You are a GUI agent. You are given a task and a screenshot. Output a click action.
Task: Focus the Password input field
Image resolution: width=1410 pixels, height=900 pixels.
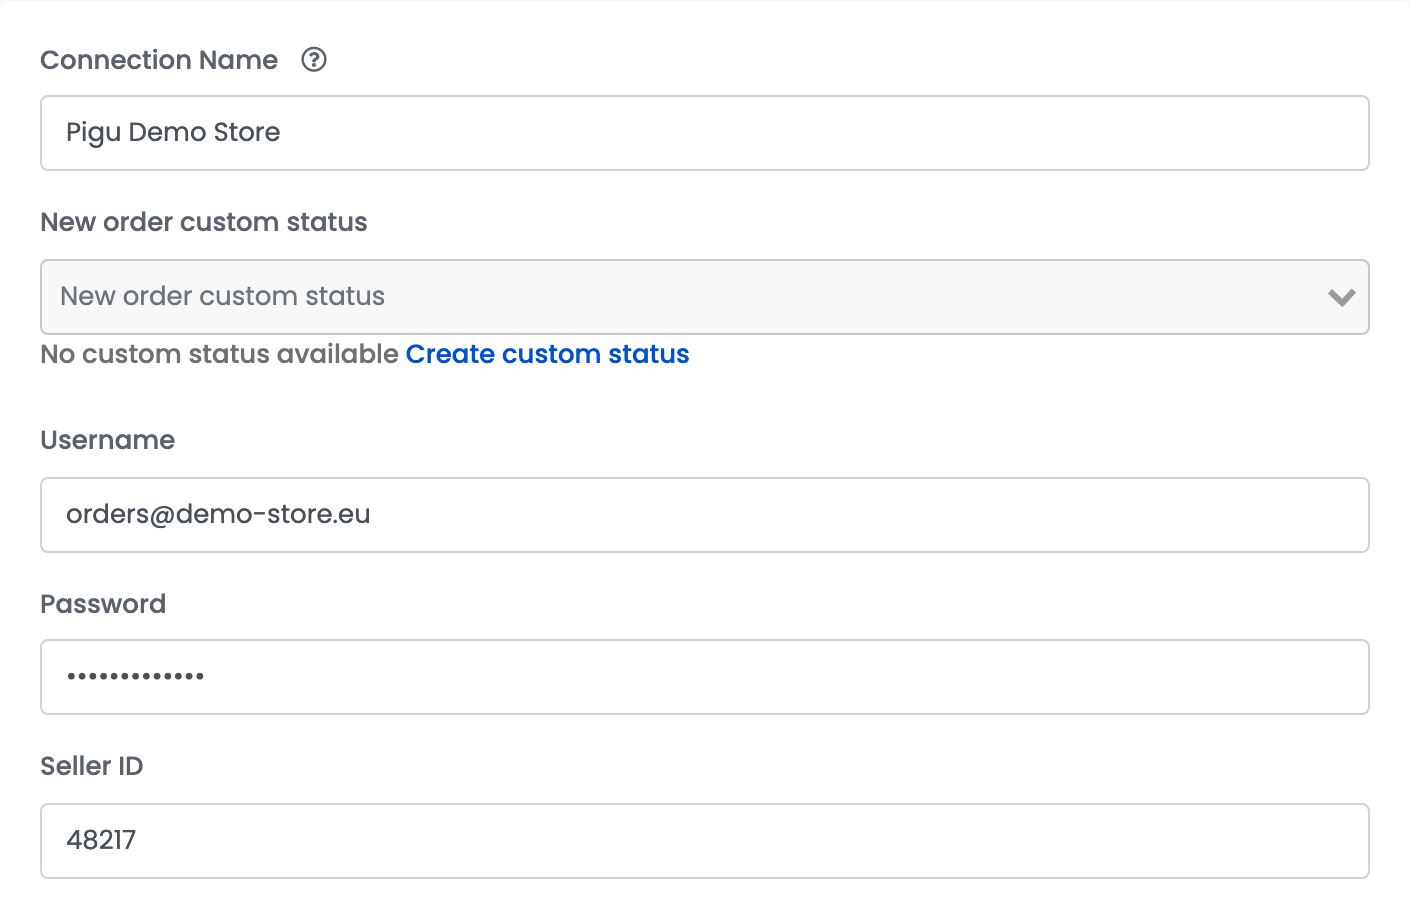tap(704, 677)
